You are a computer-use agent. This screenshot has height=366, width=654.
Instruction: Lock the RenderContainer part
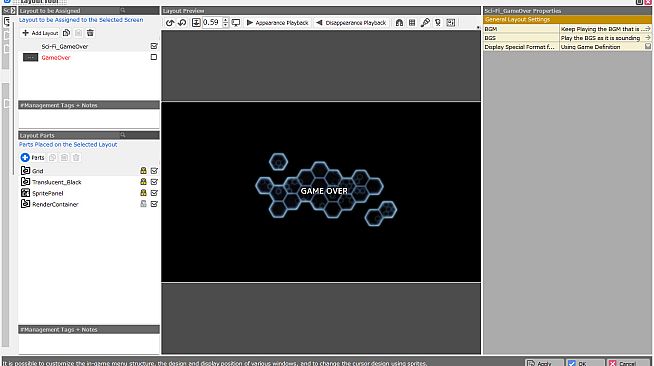pos(143,204)
